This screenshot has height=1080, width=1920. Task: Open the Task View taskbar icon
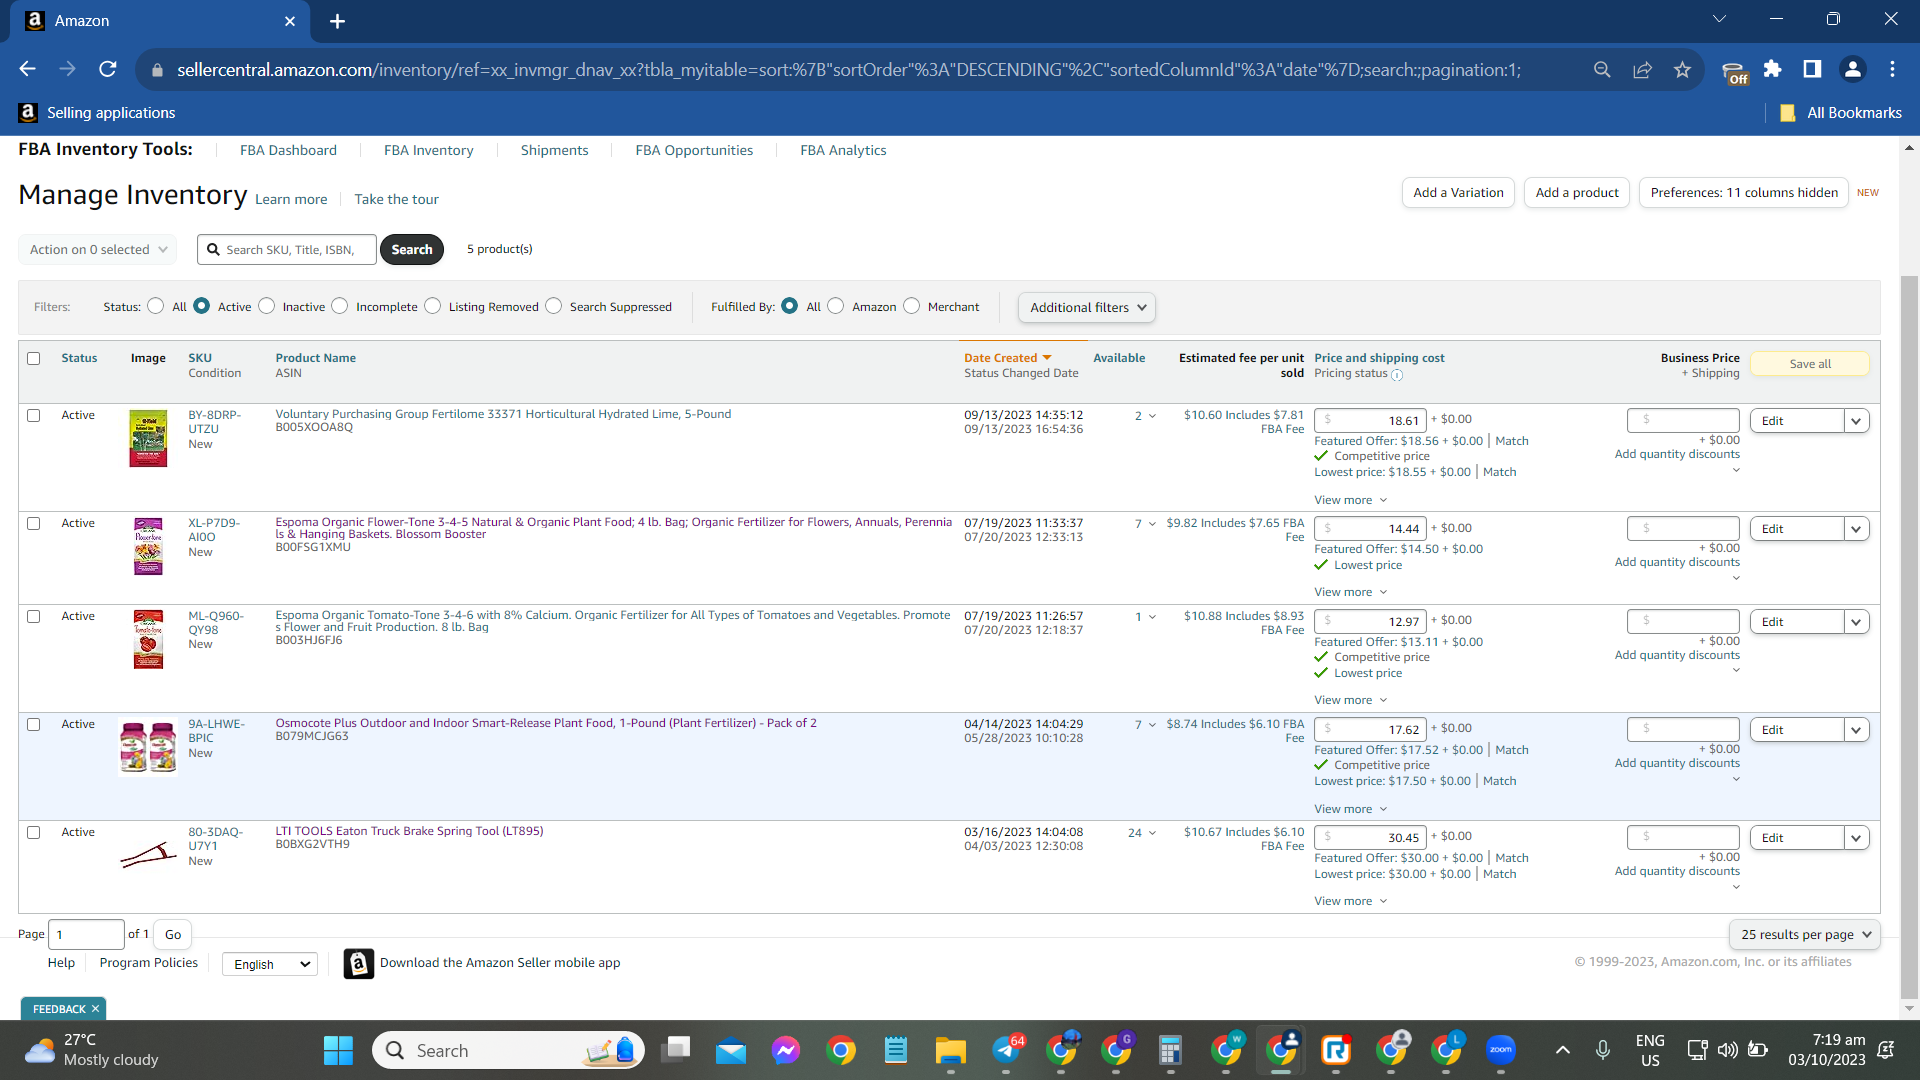[676, 1050]
